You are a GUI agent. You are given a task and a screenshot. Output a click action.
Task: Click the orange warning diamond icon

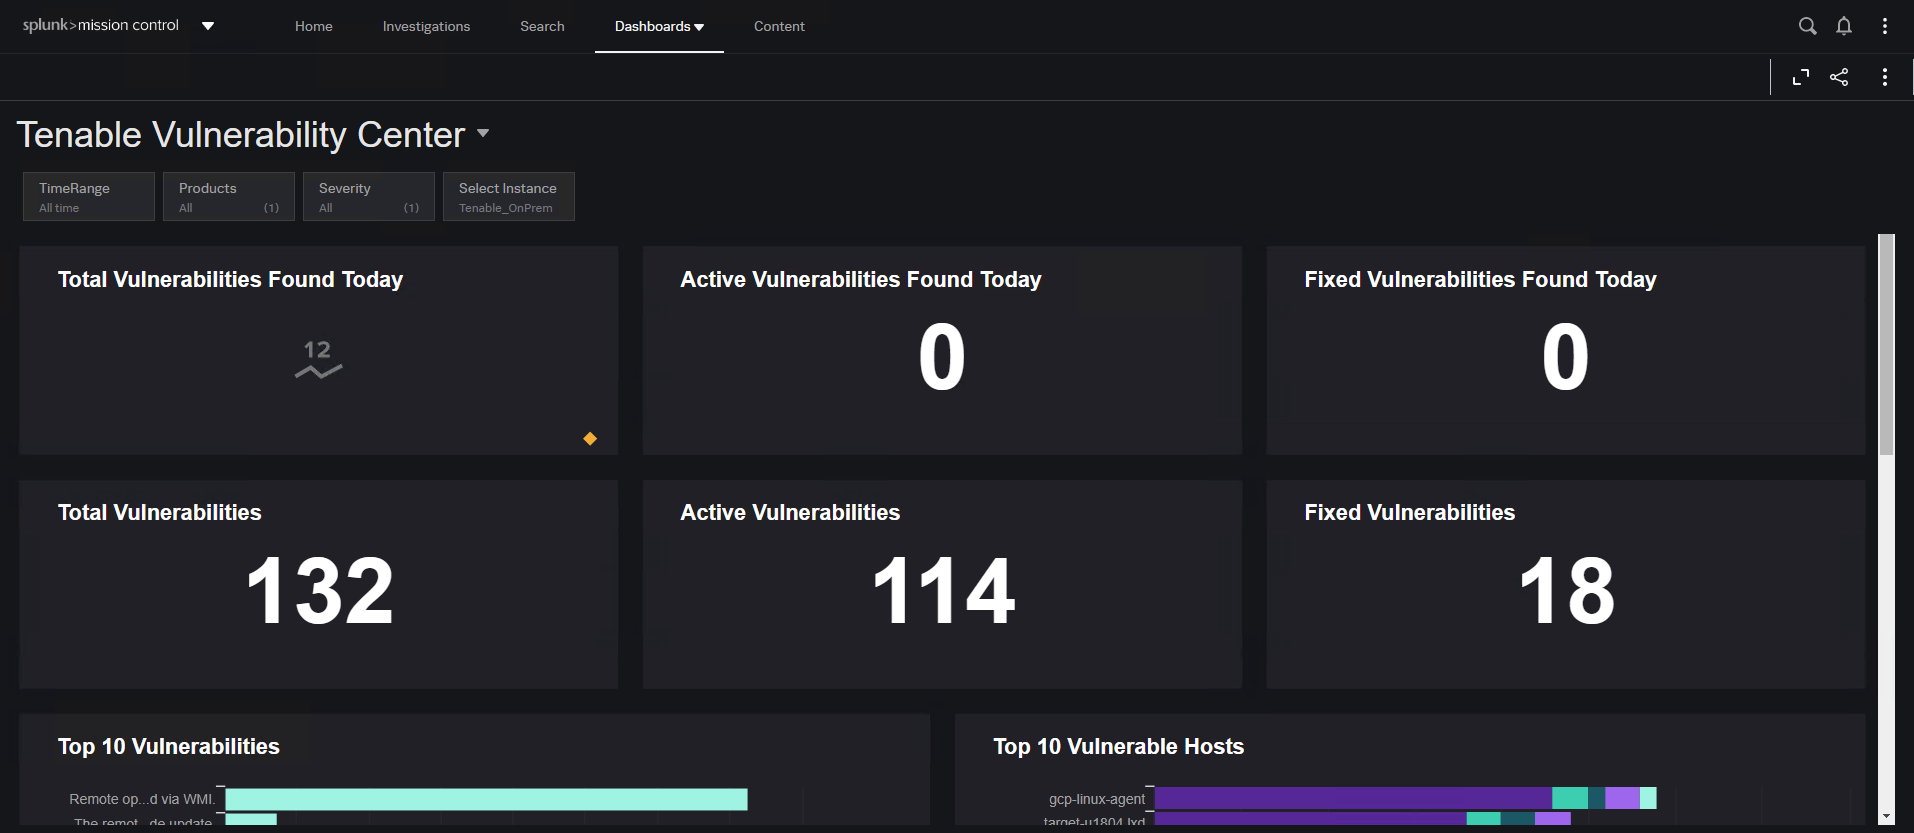(x=590, y=438)
